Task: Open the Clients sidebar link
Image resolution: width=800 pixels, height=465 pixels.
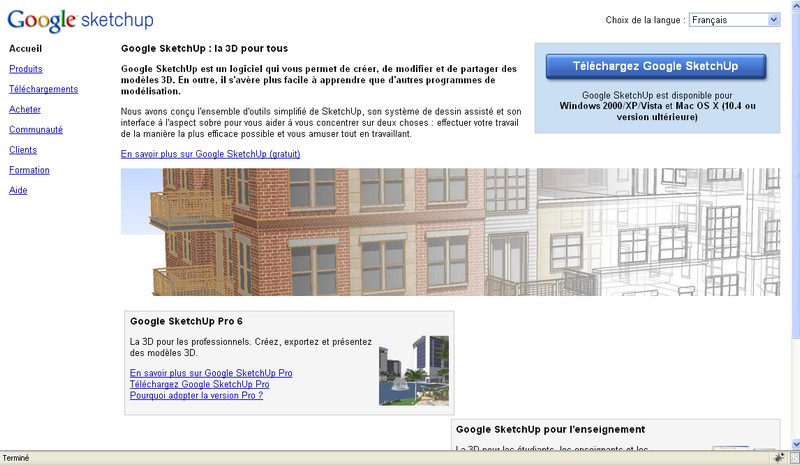Action: click(23, 150)
